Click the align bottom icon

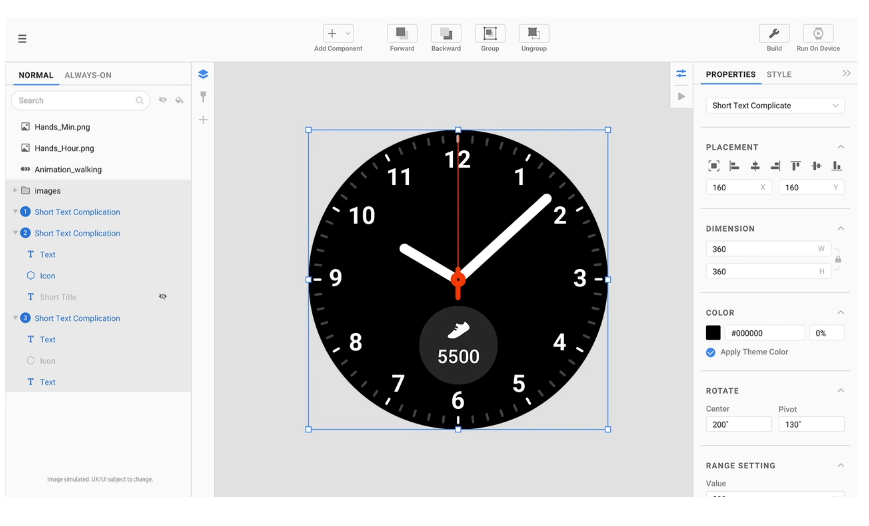point(837,166)
